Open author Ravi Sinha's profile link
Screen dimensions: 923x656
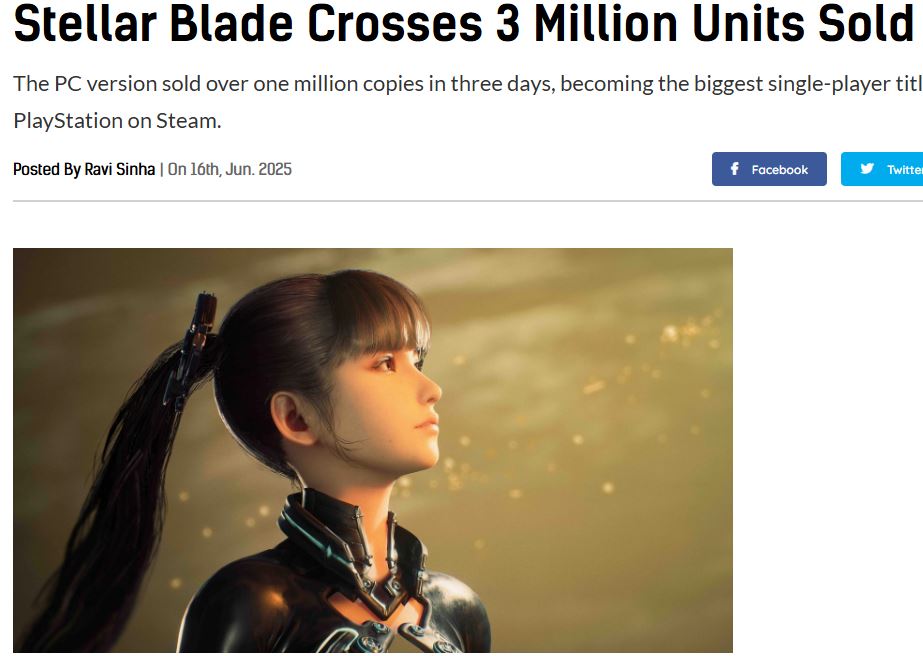[x=119, y=169]
